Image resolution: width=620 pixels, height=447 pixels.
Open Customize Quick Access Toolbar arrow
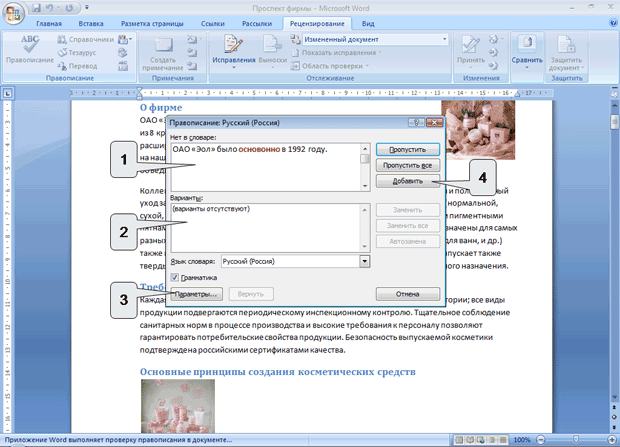pos(87,8)
